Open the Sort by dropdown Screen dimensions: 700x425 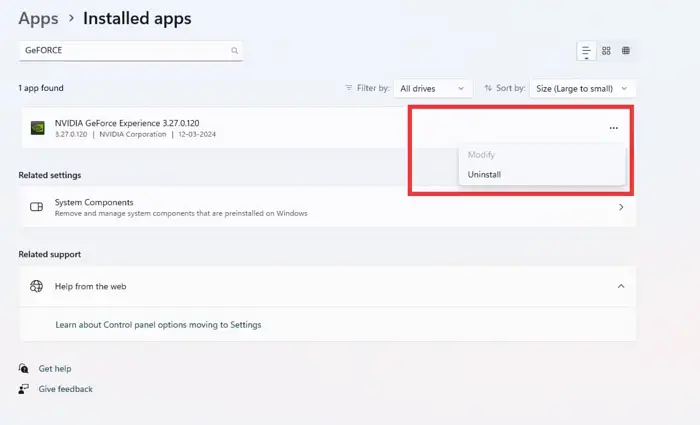pos(583,89)
